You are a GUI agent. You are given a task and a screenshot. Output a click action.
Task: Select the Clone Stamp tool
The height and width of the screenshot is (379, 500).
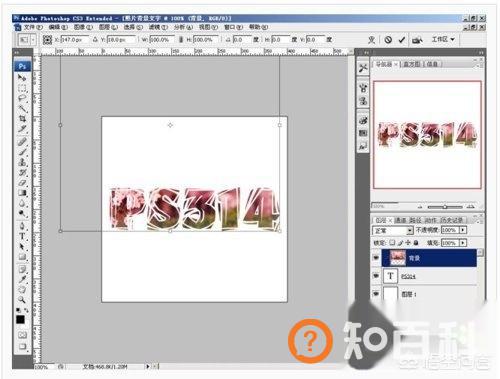click(x=22, y=162)
